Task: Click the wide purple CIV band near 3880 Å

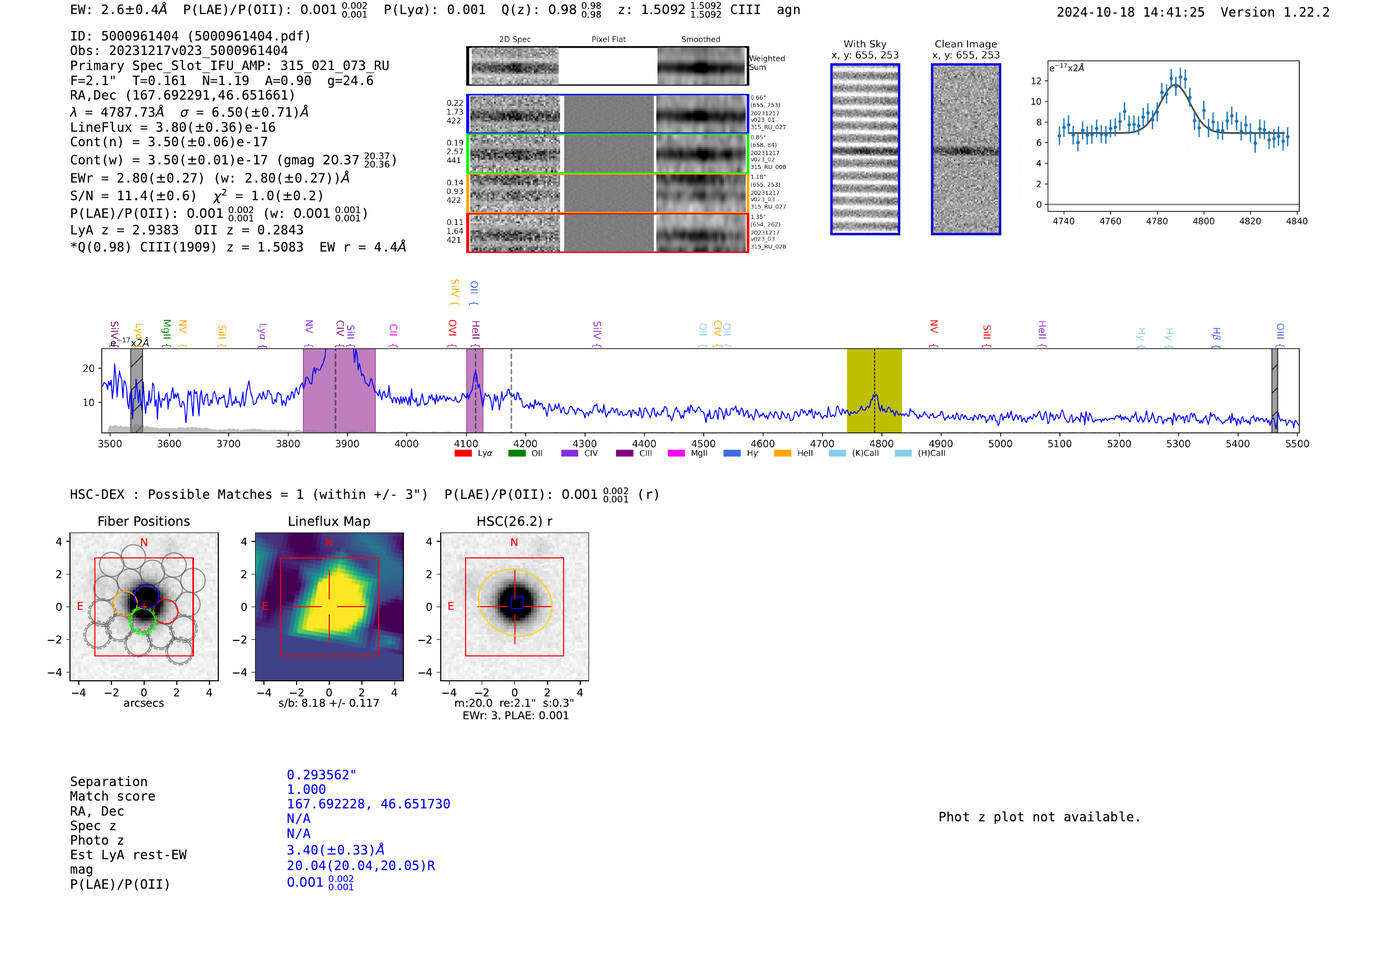Action: coord(339,391)
